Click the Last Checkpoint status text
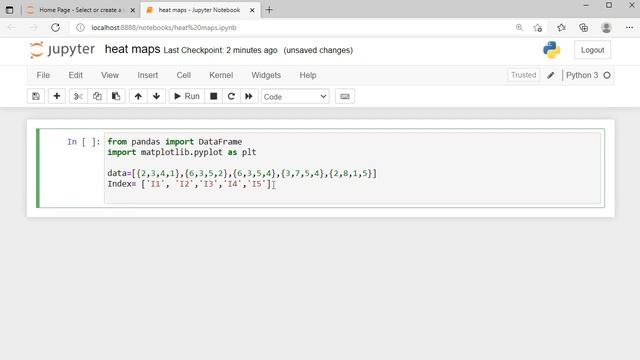 220,50
